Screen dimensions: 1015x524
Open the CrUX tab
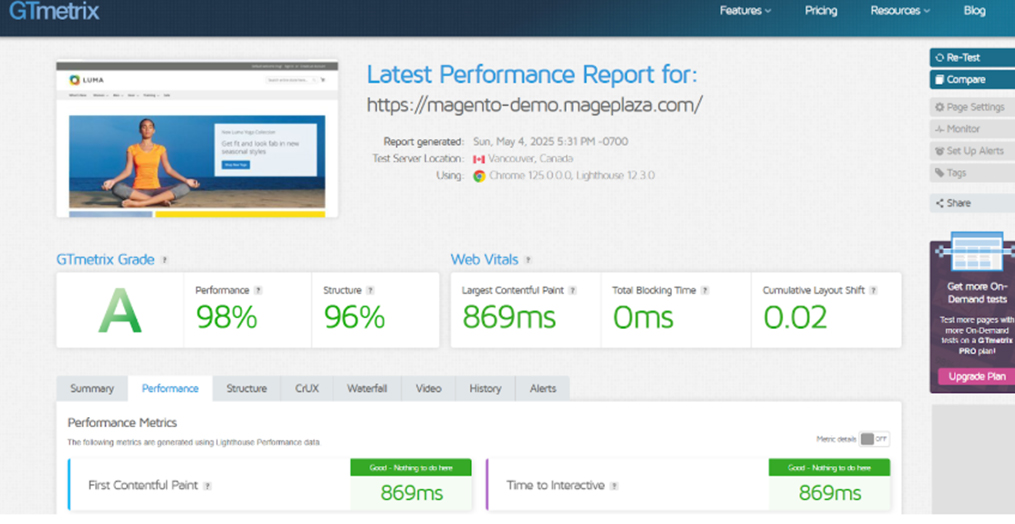pos(307,389)
